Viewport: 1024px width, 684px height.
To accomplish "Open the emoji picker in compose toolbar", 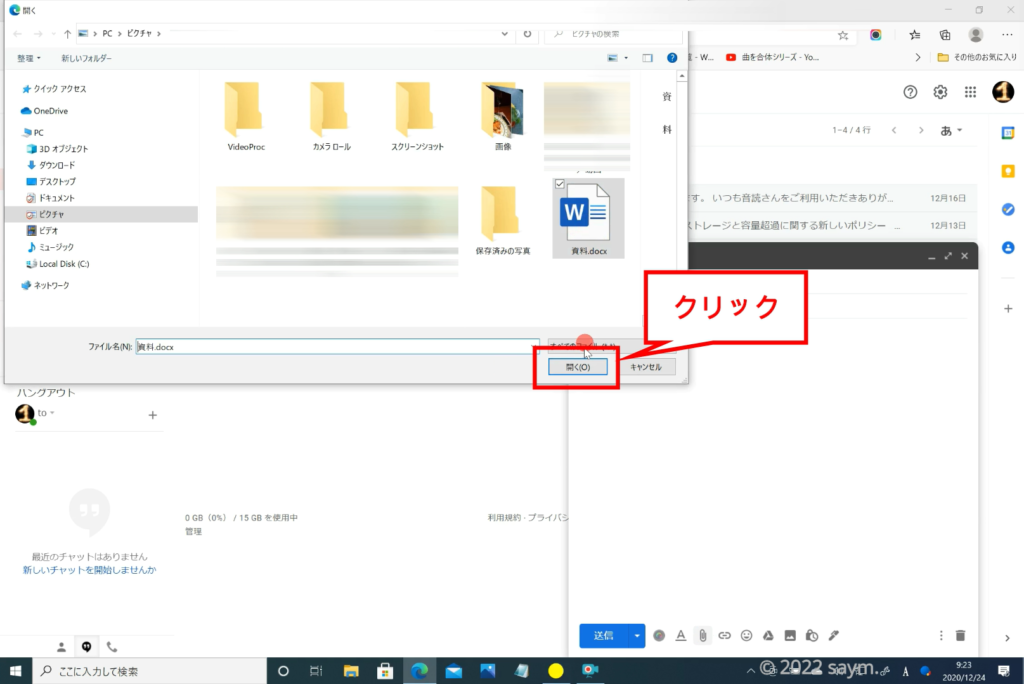I will [747, 635].
